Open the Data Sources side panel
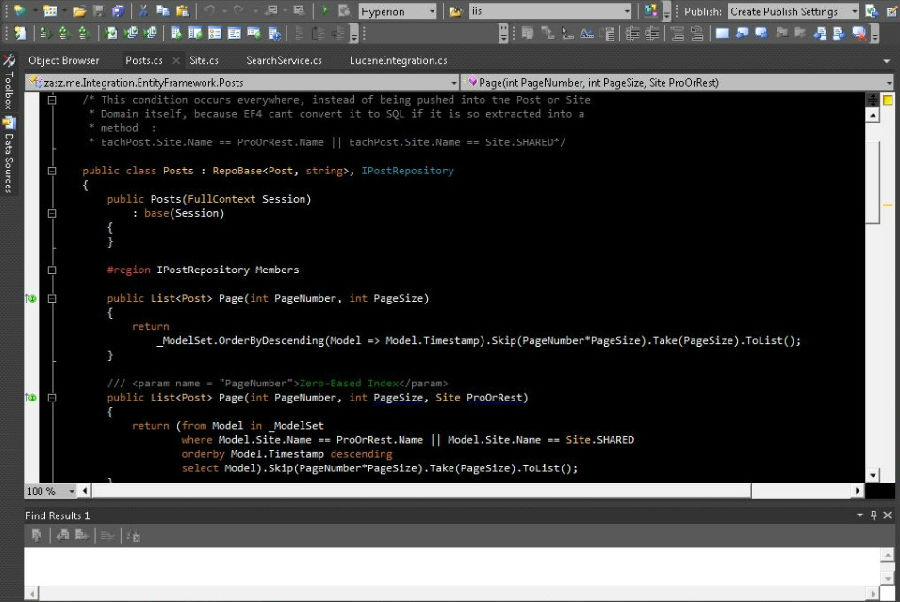900x602 pixels. click(9, 154)
